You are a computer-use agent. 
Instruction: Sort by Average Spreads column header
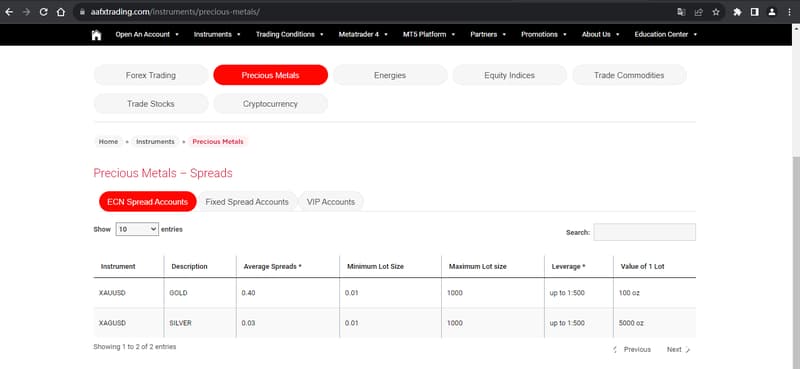click(288, 266)
